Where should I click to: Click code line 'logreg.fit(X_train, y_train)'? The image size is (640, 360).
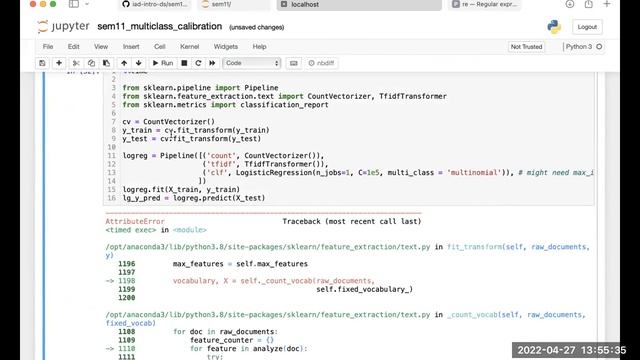pyautogui.click(x=181, y=189)
